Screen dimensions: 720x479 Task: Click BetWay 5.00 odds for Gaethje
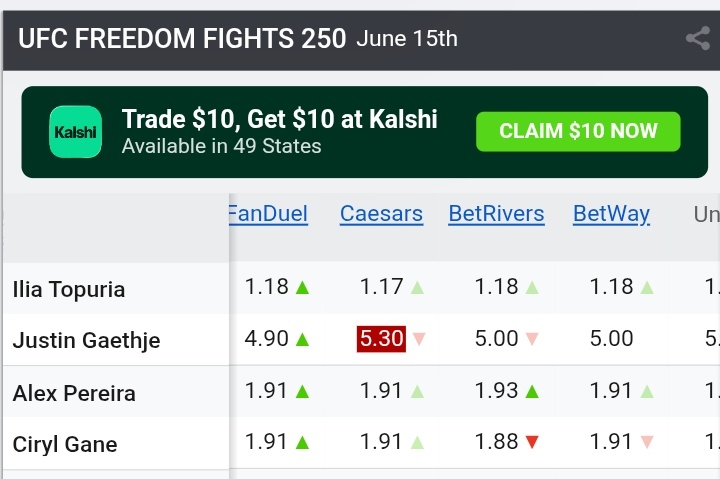click(x=611, y=339)
